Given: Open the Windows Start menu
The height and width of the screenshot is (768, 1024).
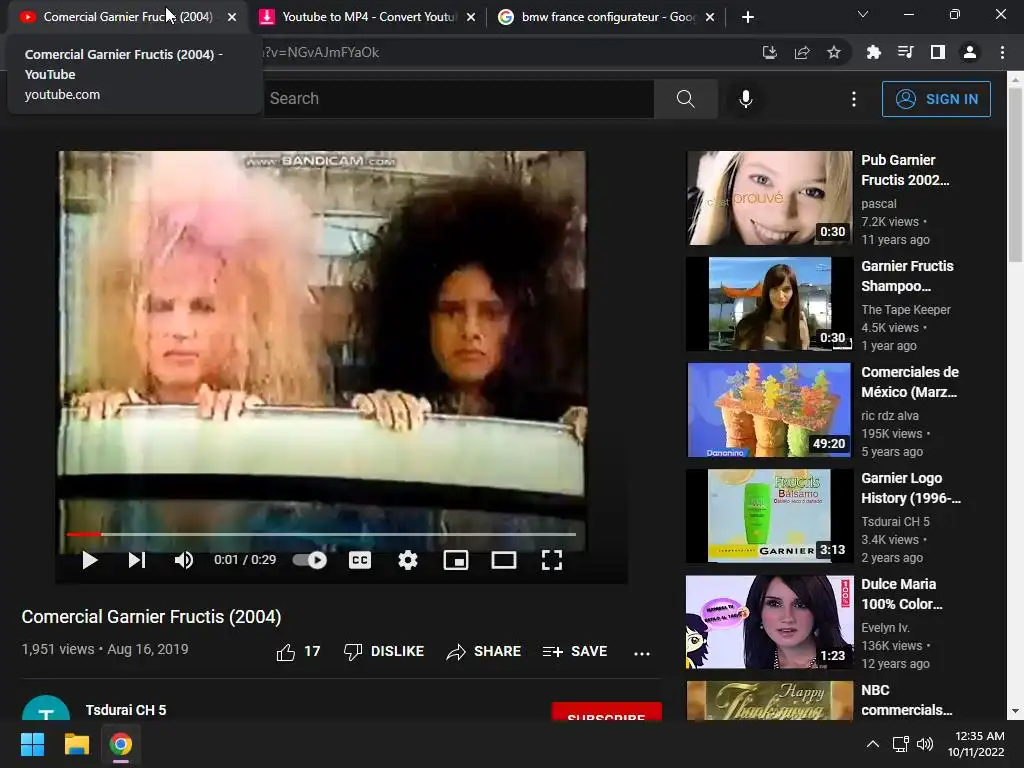Looking at the screenshot, I should click(33, 744).
